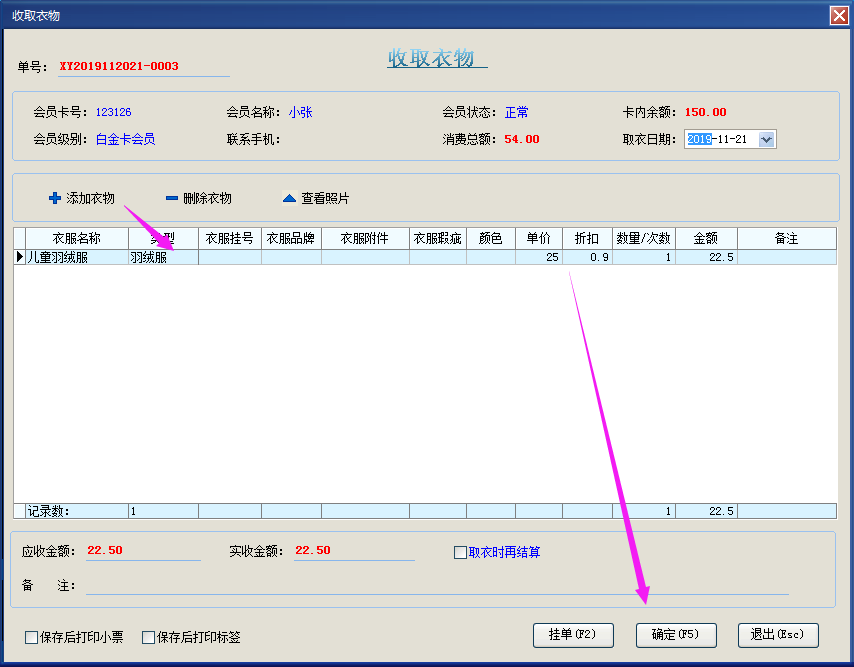This screenshot has height=667, width=854.
Task: Click the 衣服瑕疵 column header
Action: point(438,238)
